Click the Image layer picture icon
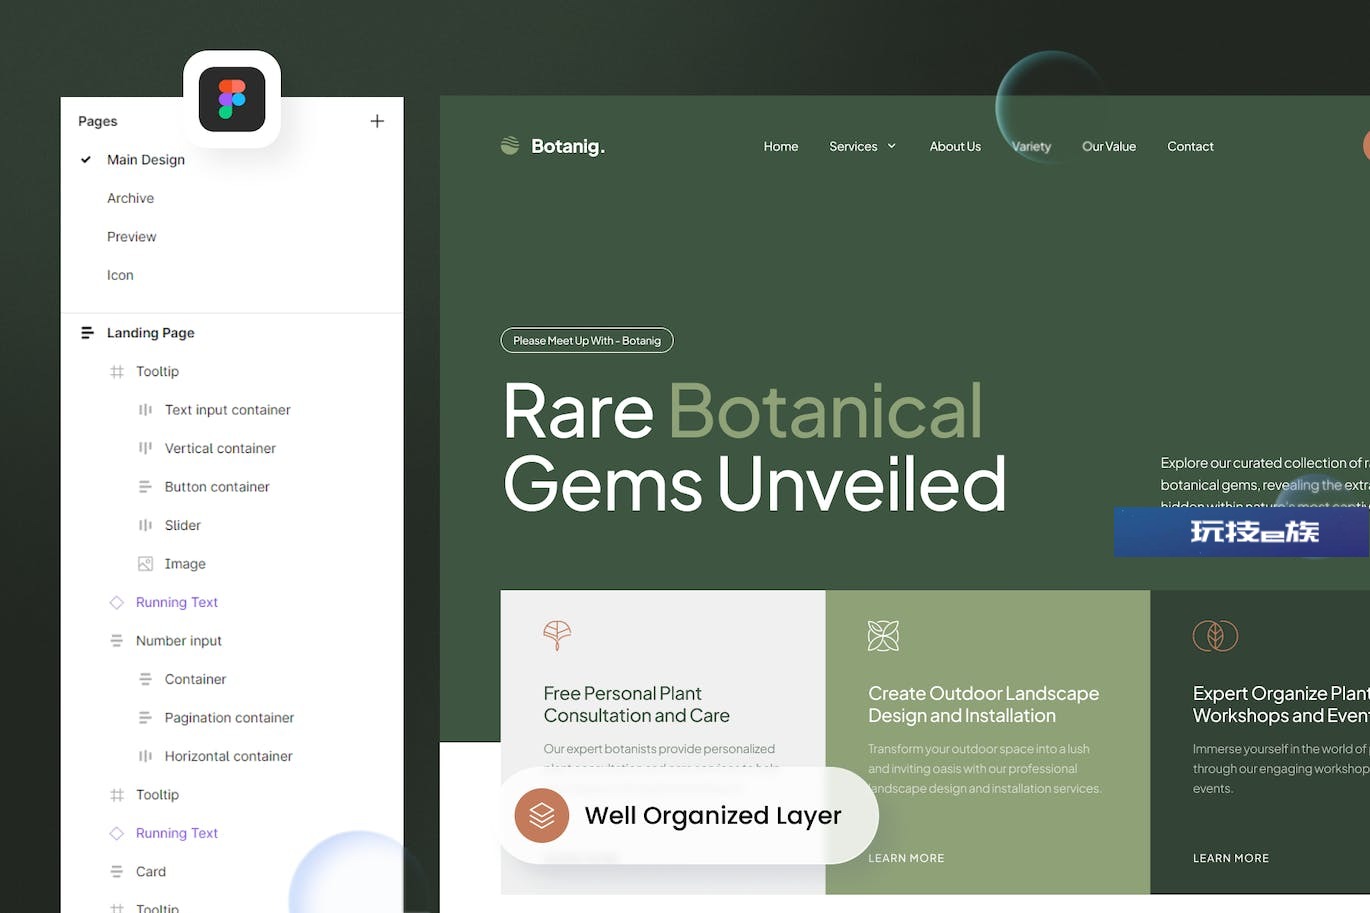The image size is (1370, 913). pos(145,564)
